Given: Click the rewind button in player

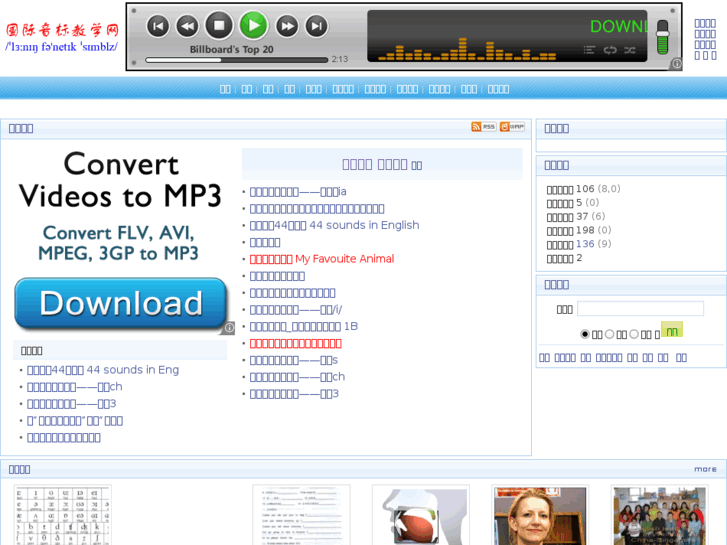Looking at the screenshot, I should click(x=187, y=26).
